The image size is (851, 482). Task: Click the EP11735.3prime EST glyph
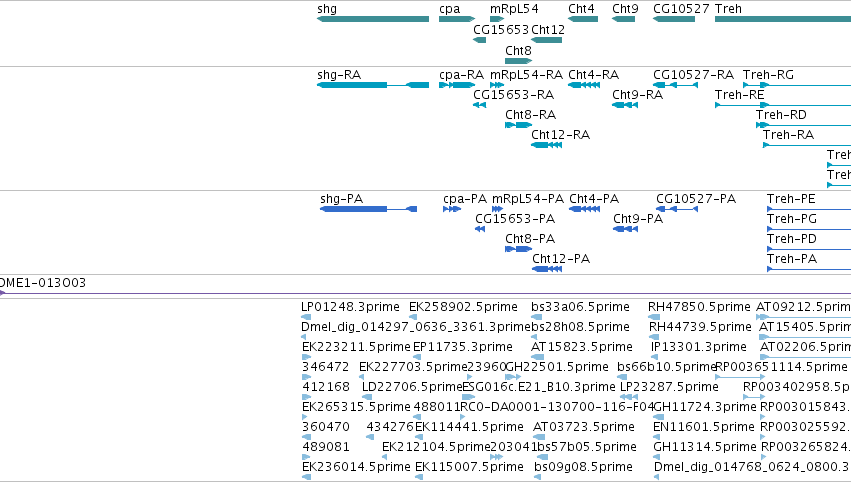pos(417,357)
